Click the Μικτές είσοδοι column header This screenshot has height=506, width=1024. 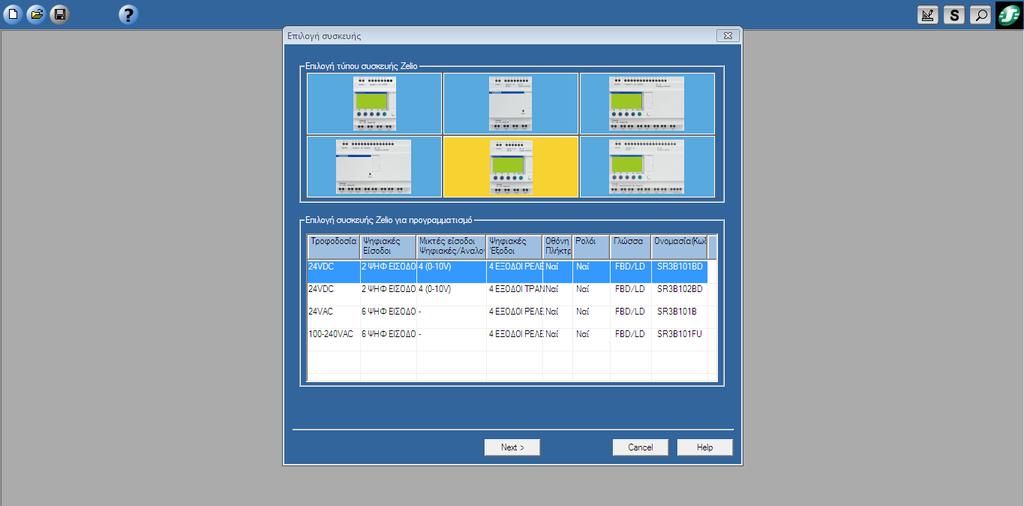point(451,247)
